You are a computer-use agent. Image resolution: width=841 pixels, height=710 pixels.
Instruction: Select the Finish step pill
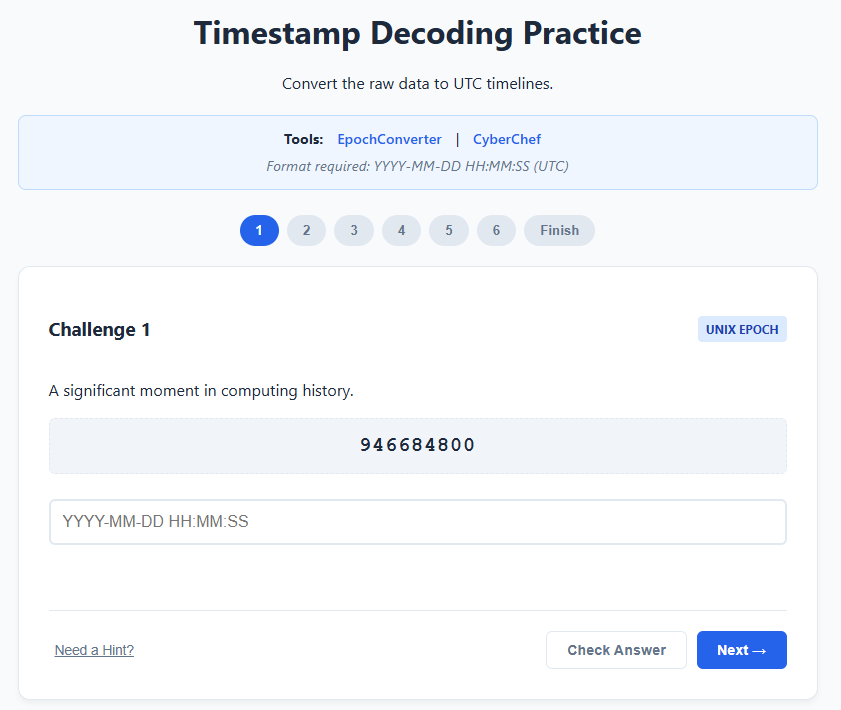click(559, 231)
